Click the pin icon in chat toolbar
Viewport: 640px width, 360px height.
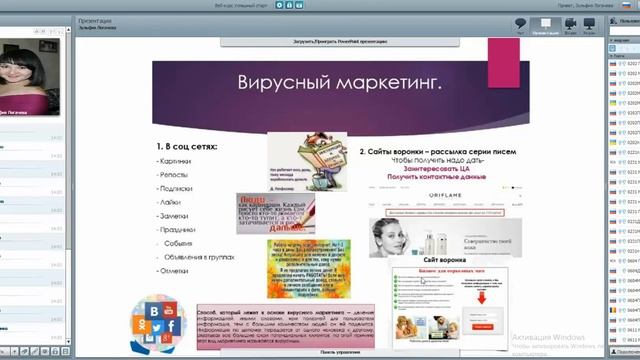tap(24, 351)
